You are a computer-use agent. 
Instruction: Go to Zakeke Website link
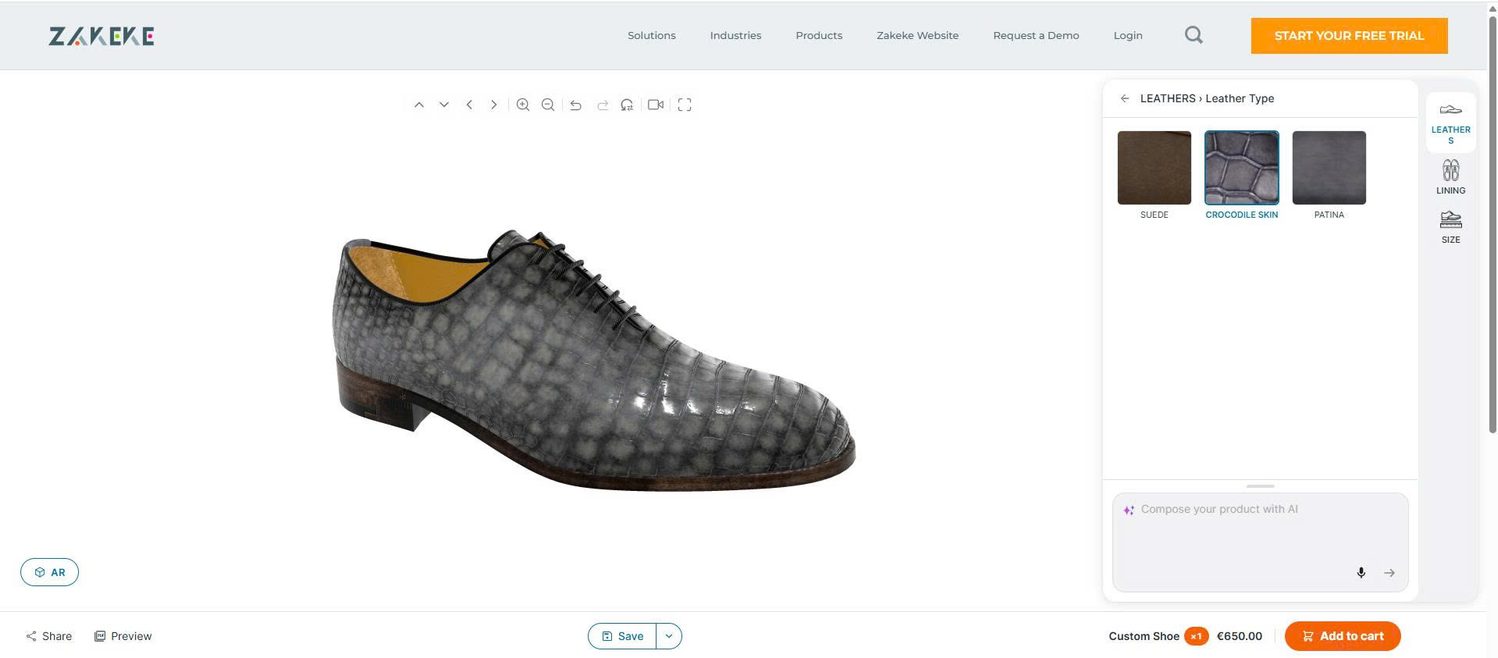pyautogui.click(x=918, y=36)
